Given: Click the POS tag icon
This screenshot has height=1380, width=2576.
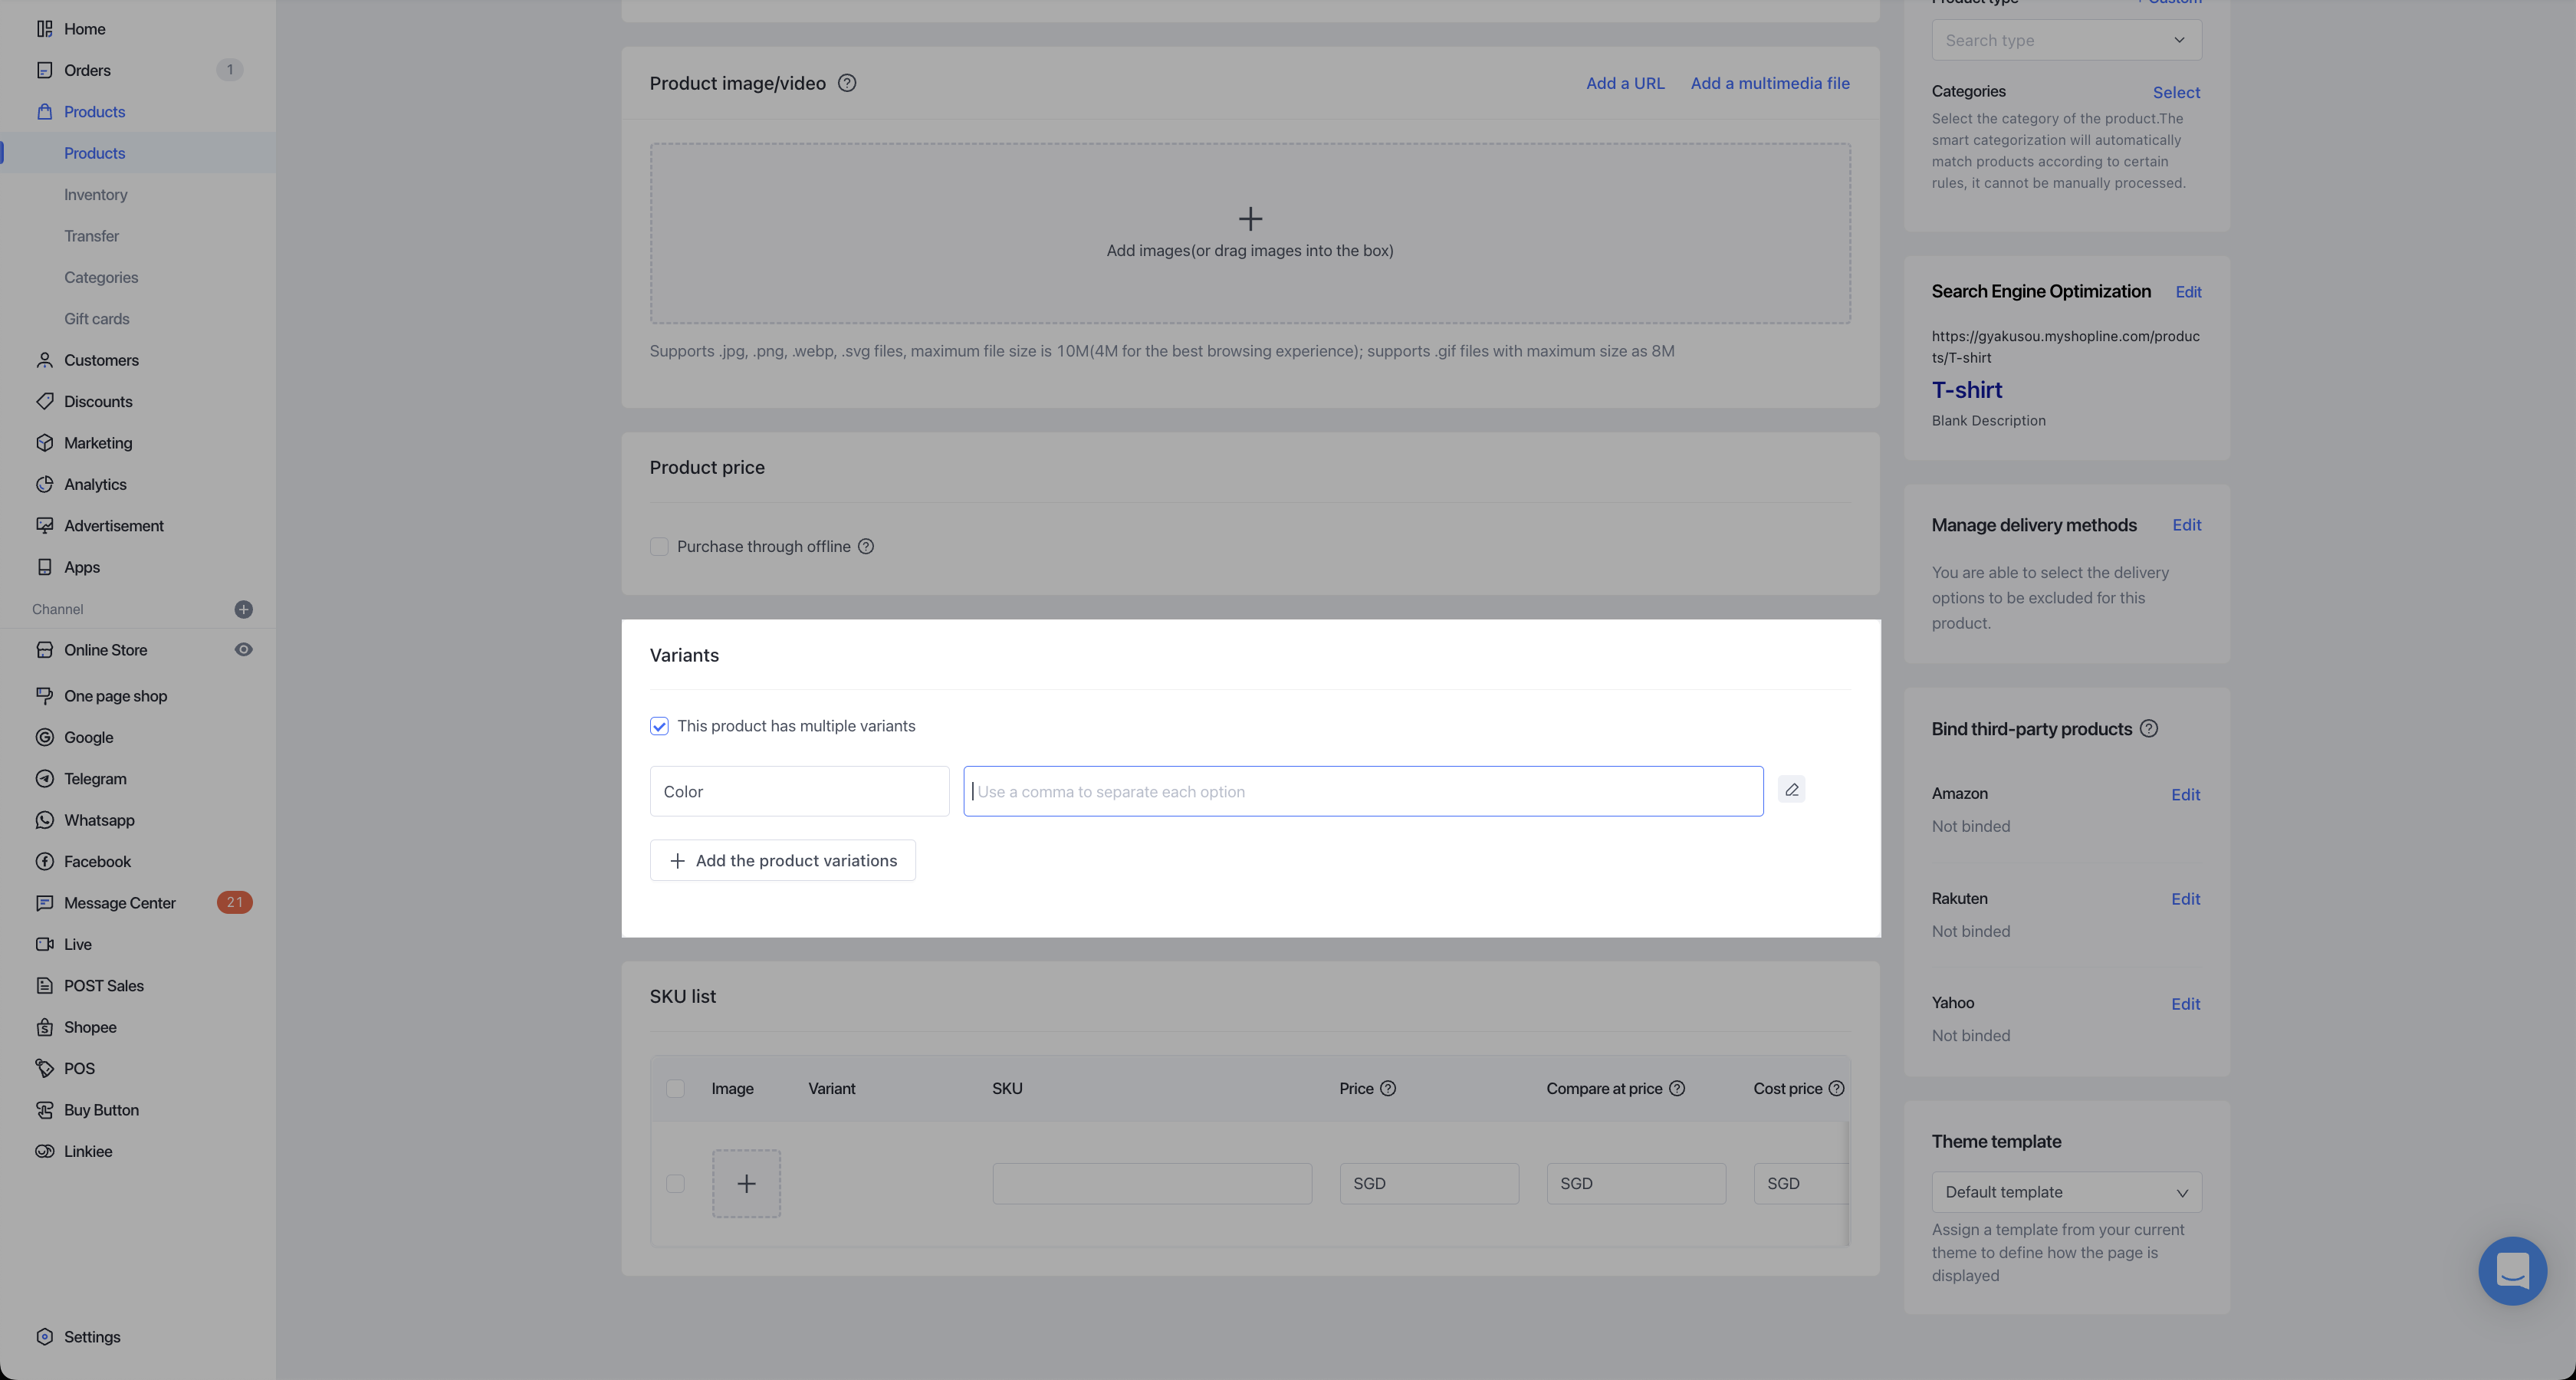Looking at the screenshot, I should pyautogui.click(x=44, y=1069).
